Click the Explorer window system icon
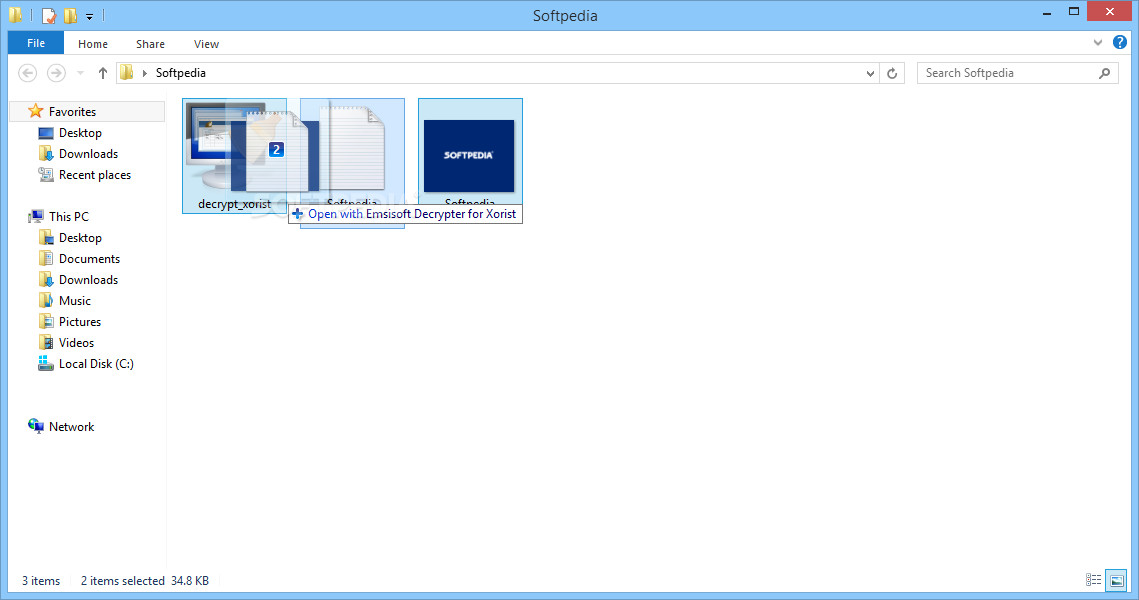 (x=16, y=15)
